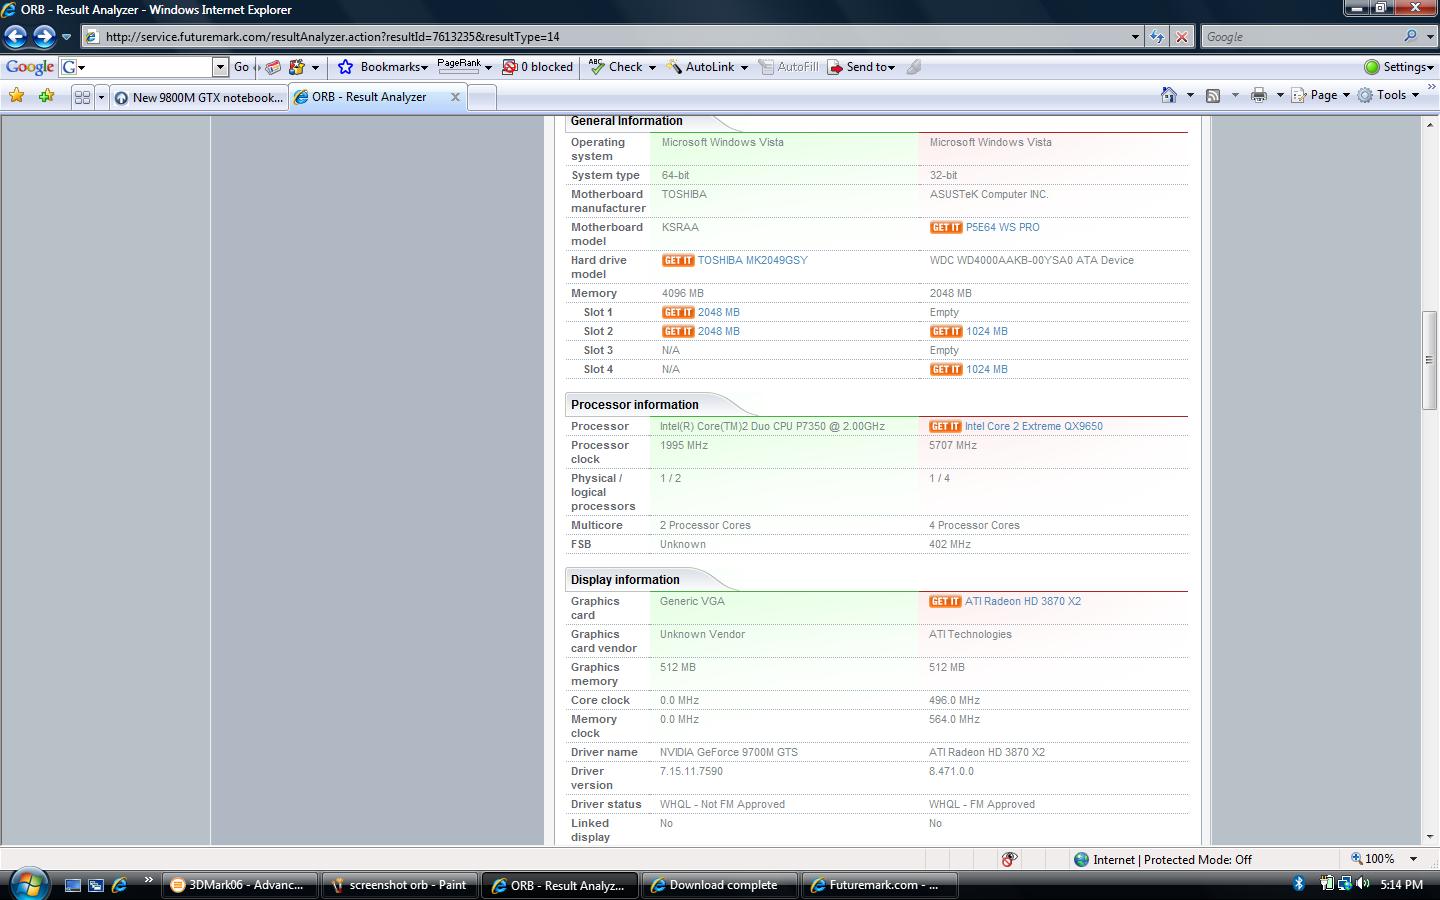This screenshot has width=1440, height=900.
Task: Click the 5:14 PM system clock
Action: (x=1401, y=885)
